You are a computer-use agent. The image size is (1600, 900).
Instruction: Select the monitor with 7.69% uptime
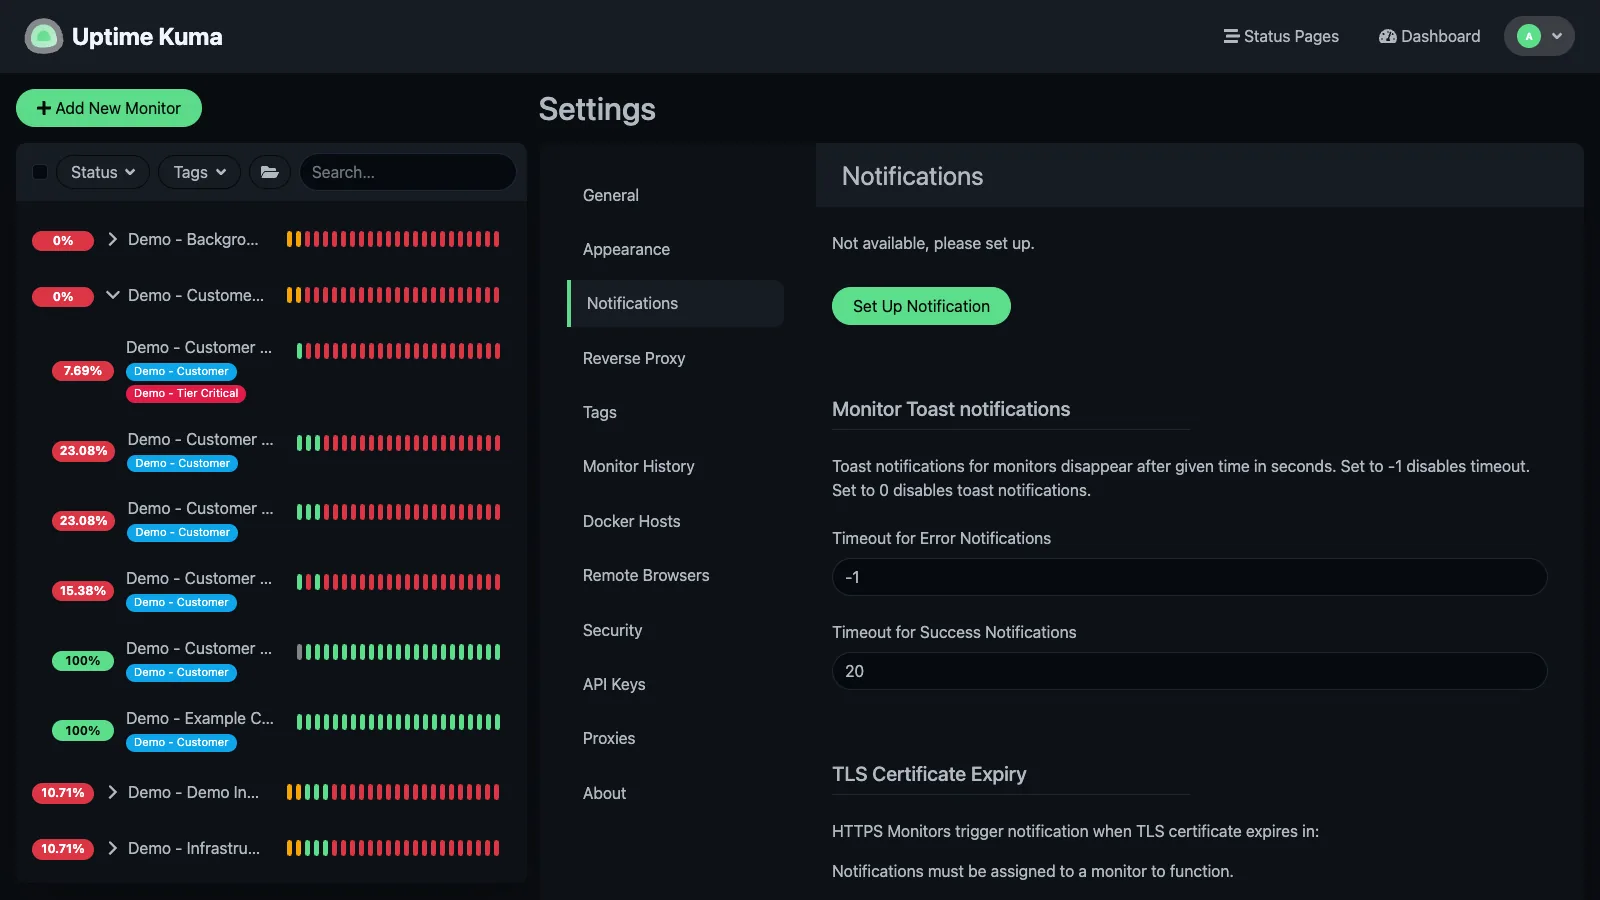[270, 370]
